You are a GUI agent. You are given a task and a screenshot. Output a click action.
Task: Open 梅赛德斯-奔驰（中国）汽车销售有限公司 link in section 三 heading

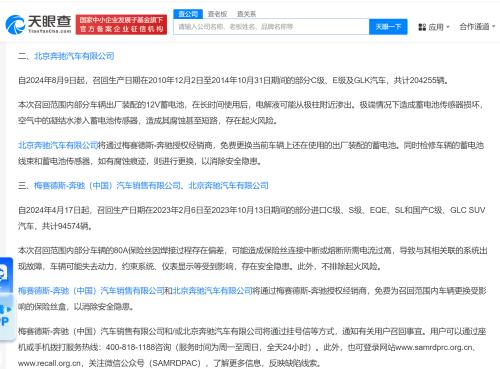(107, 185)
